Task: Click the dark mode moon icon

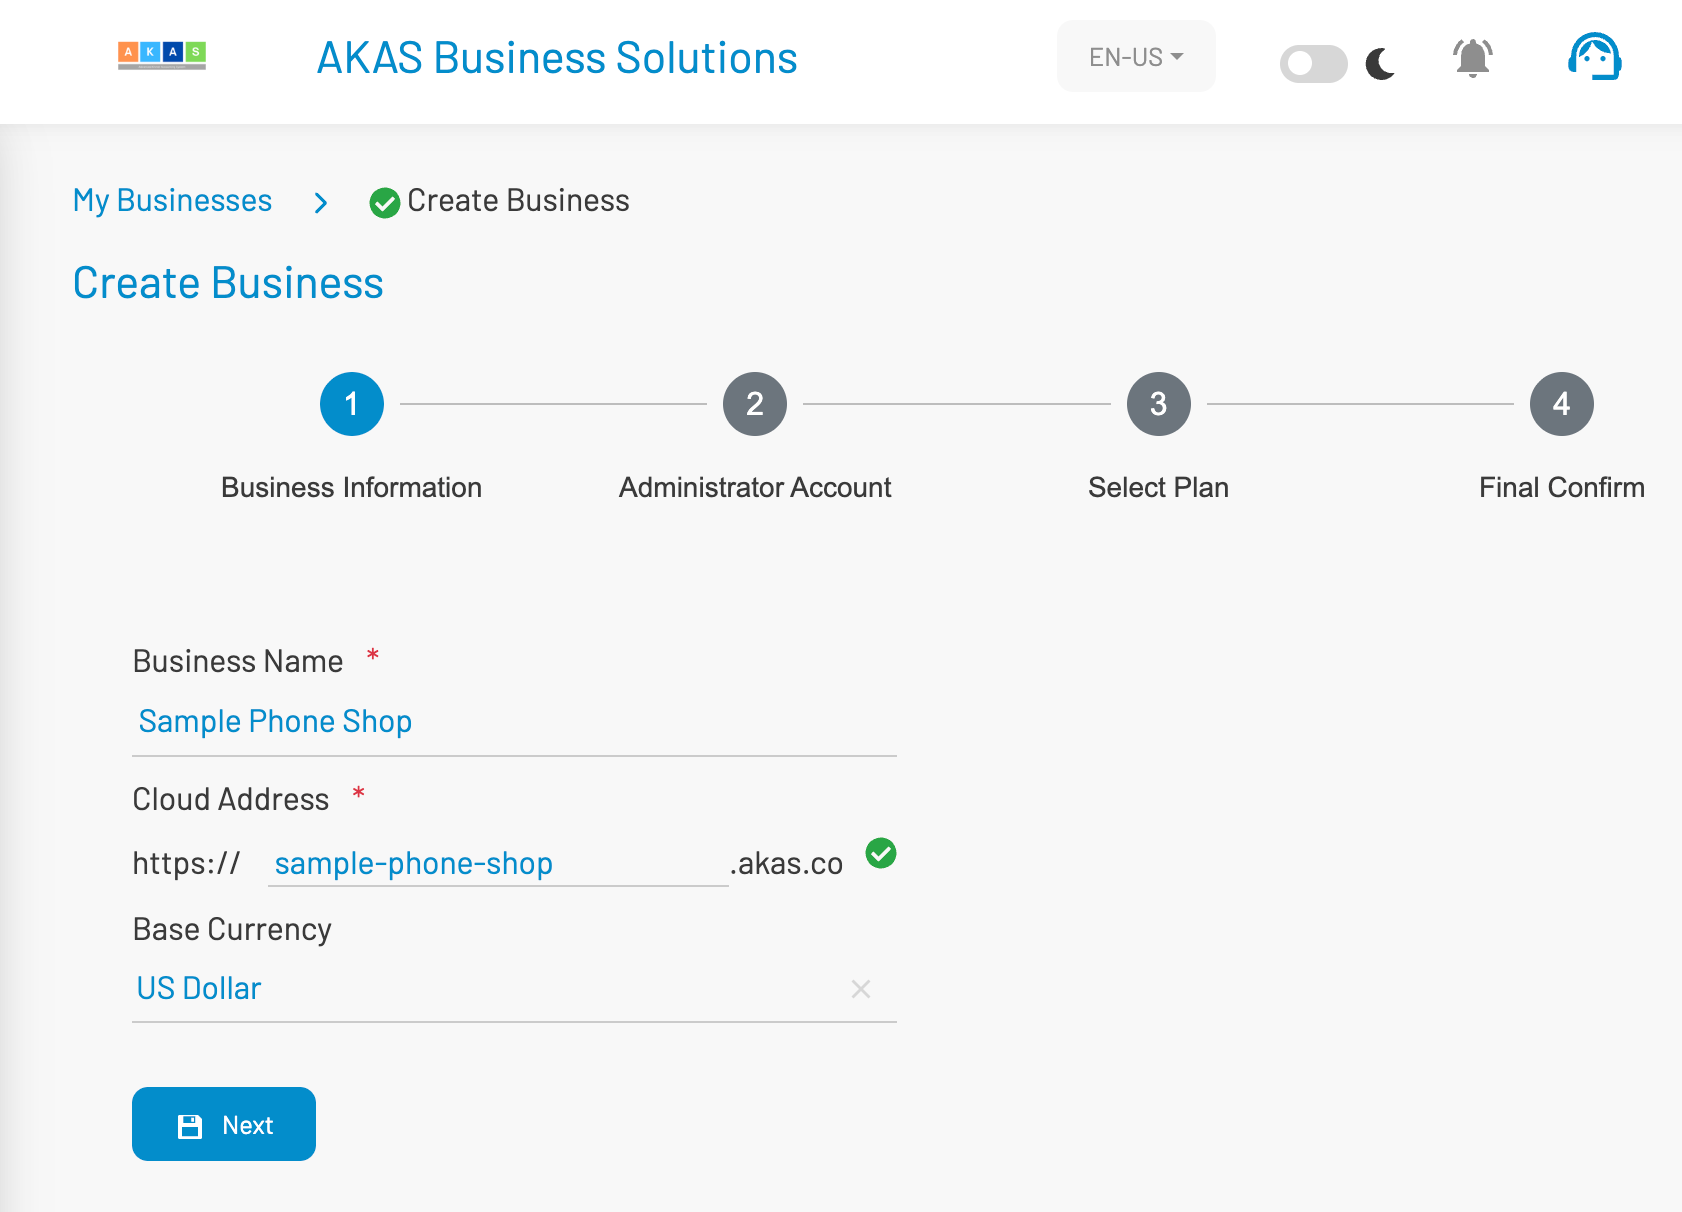Action: (x=1381, y=63)
